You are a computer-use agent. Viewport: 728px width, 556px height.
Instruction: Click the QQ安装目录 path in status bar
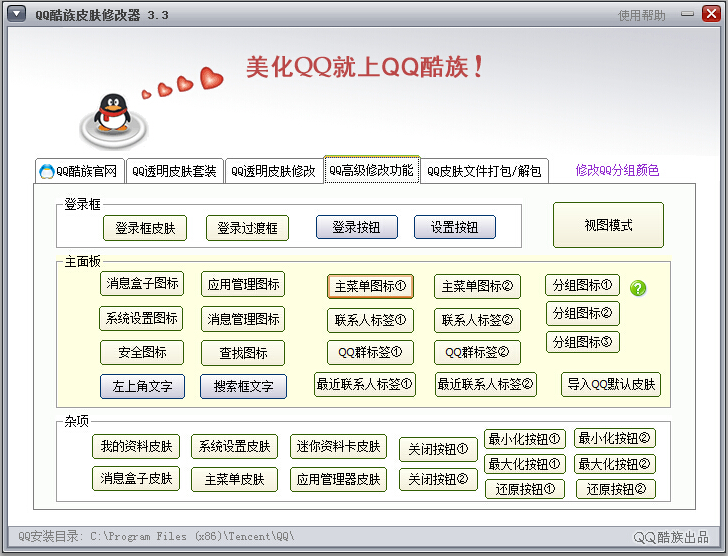[x=156, y=537]
